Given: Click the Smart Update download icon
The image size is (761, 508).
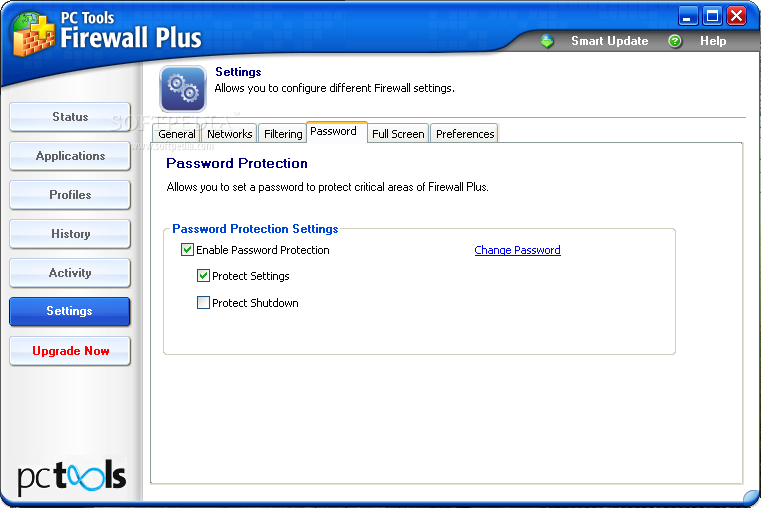Looking at the screenshot, I should pyautogui.click(x=547, y=41).
